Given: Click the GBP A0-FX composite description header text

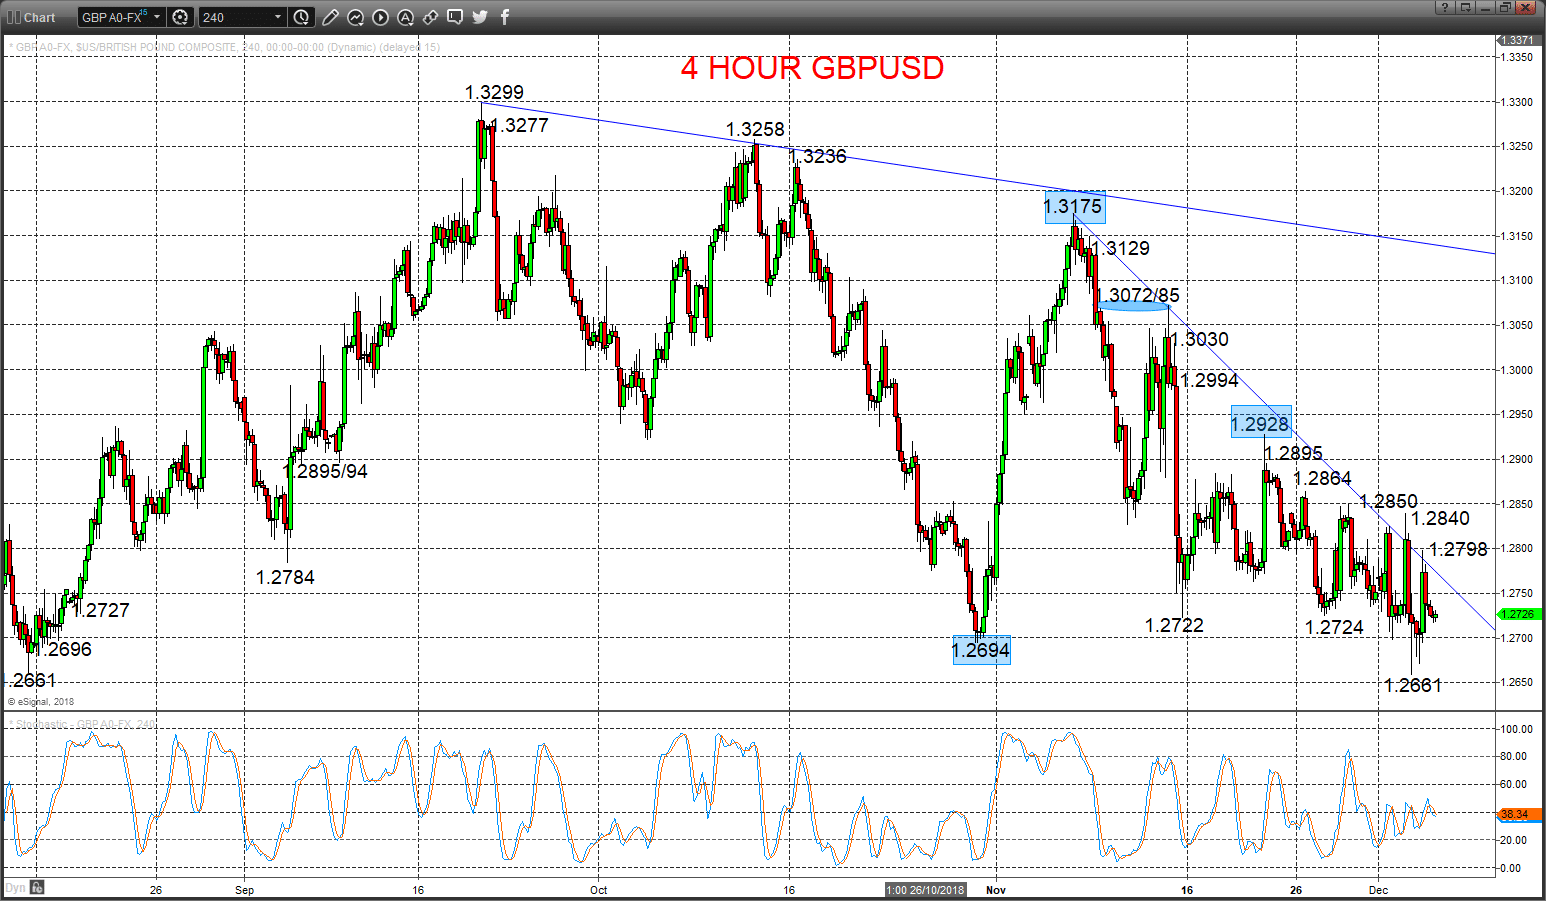Looking at the screenshot, I should point(224,47).
